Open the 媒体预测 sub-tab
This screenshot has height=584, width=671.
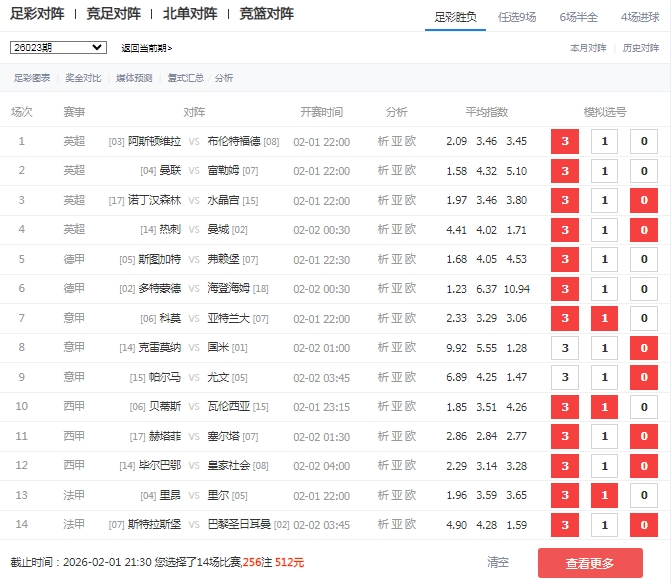(x=134, y=78)
